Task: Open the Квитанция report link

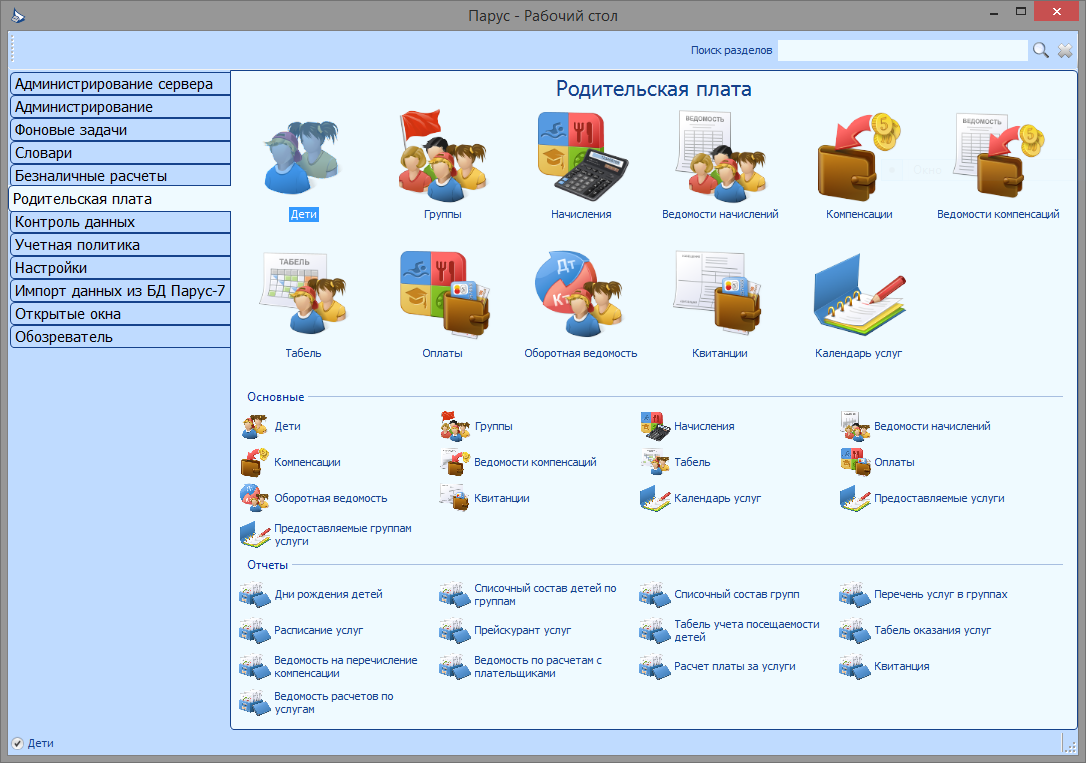Action: 901,666
